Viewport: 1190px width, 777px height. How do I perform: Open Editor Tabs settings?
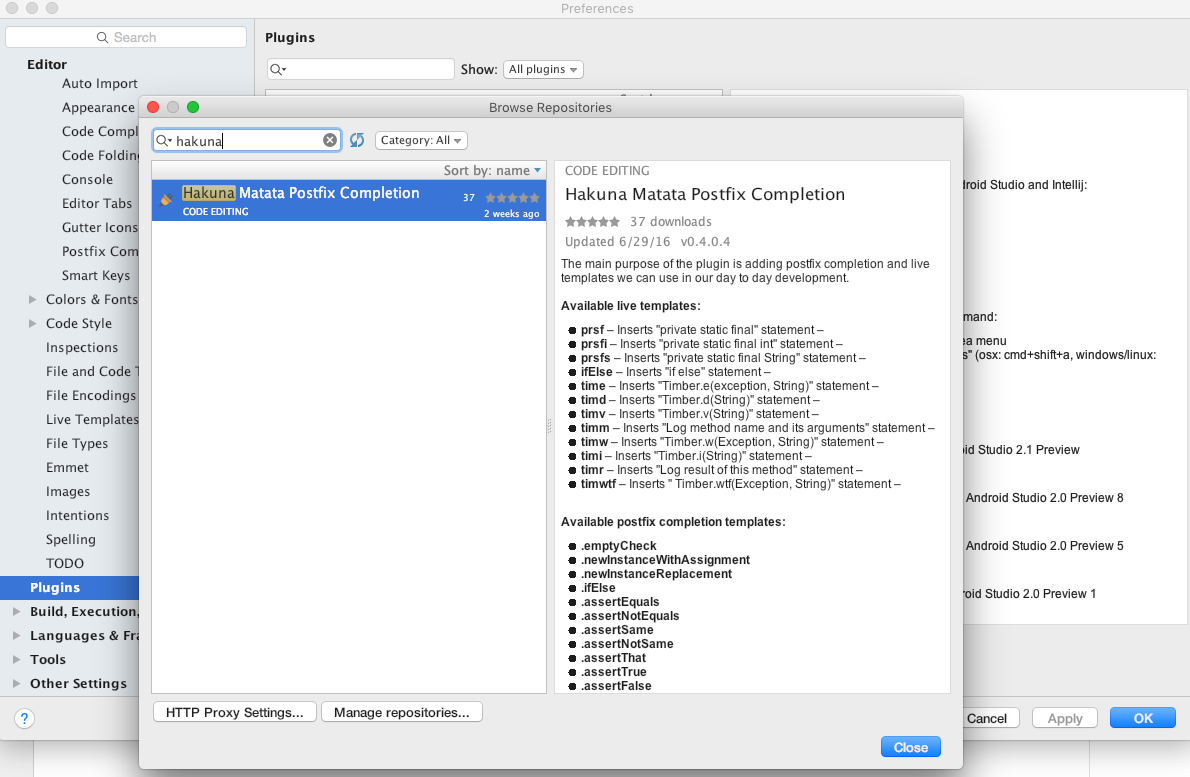[97, 203]
